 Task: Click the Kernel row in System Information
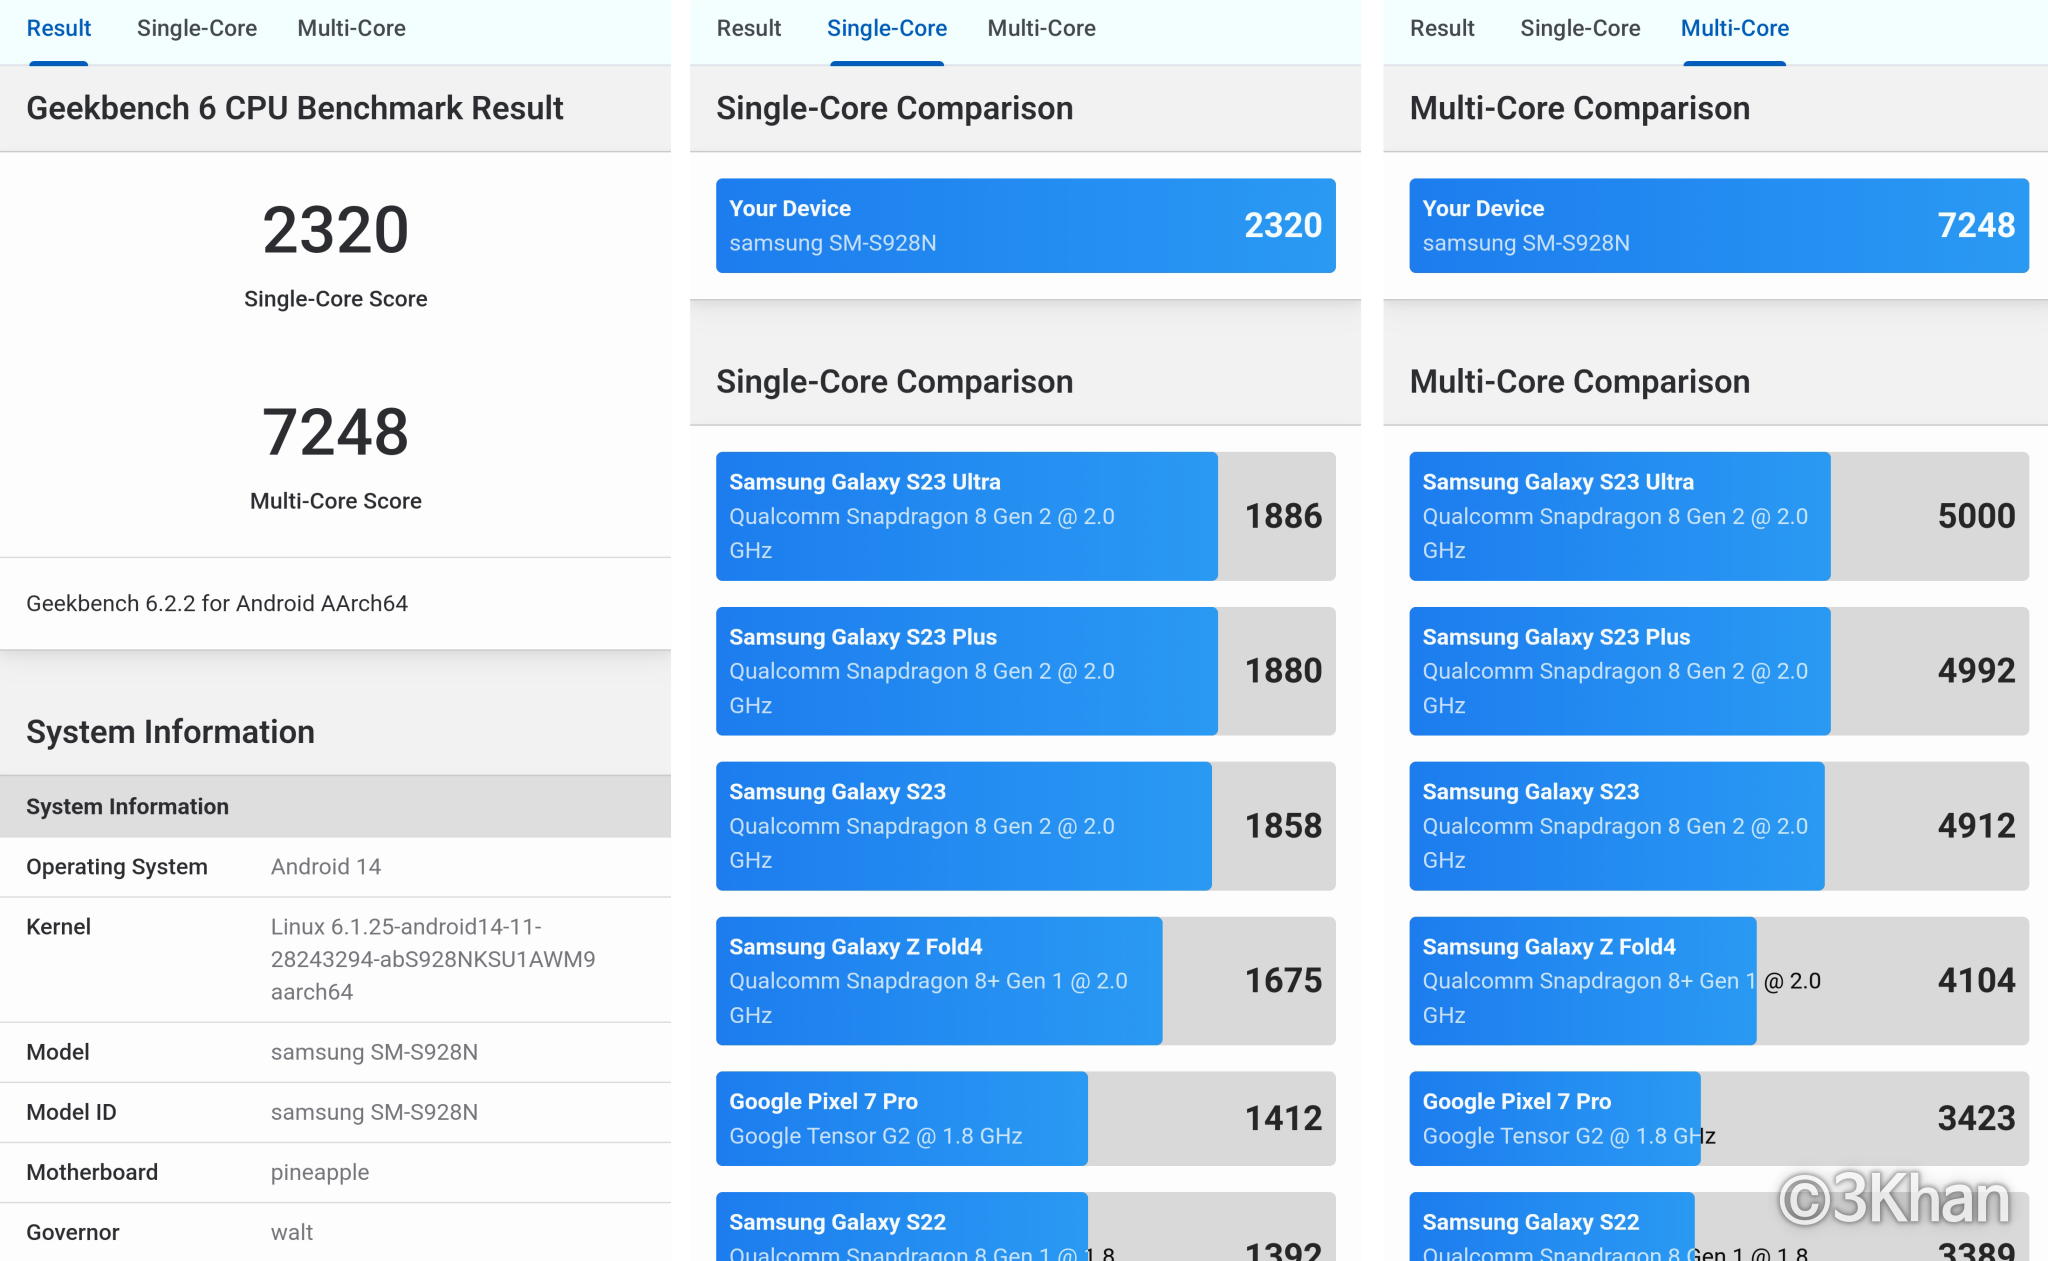(x=335, y=959)
